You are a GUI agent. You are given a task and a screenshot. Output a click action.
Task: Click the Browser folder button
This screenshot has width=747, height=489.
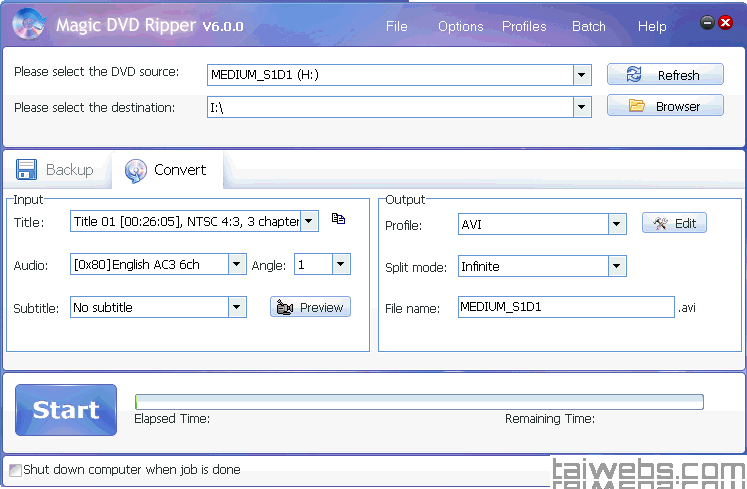(665, 106)
